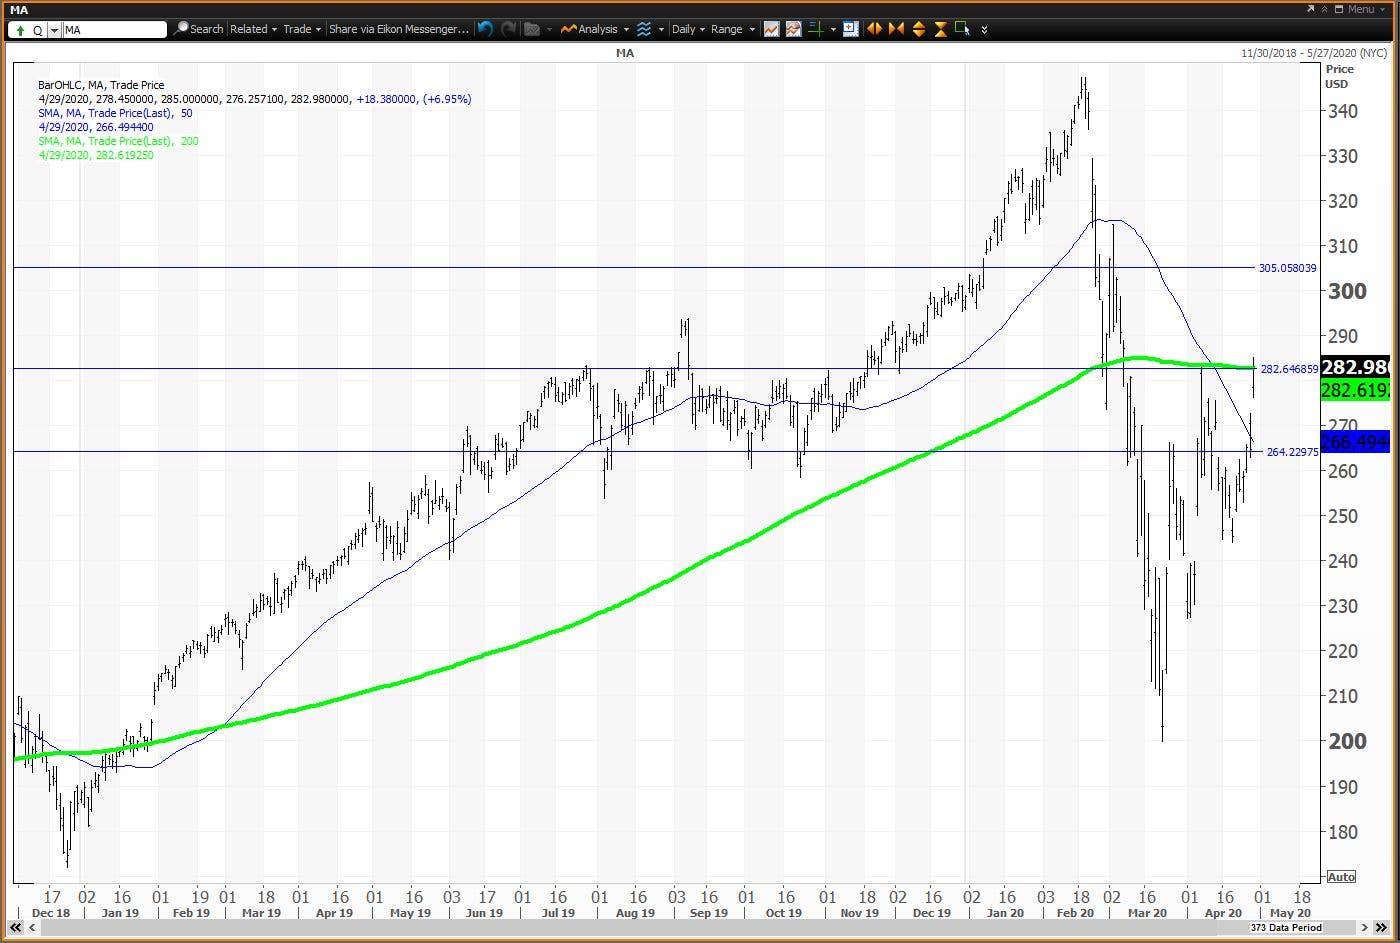The height and width of the screenshot is (943, 1400).
Task: Click the vertical expand arrows icon
Action: click(x=918, y=29)
